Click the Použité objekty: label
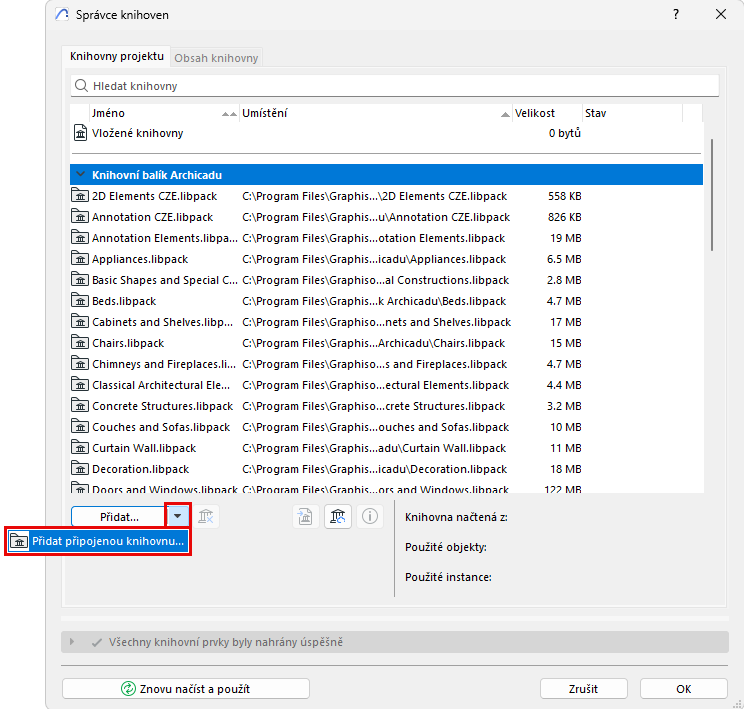 (x=446, y=547)
